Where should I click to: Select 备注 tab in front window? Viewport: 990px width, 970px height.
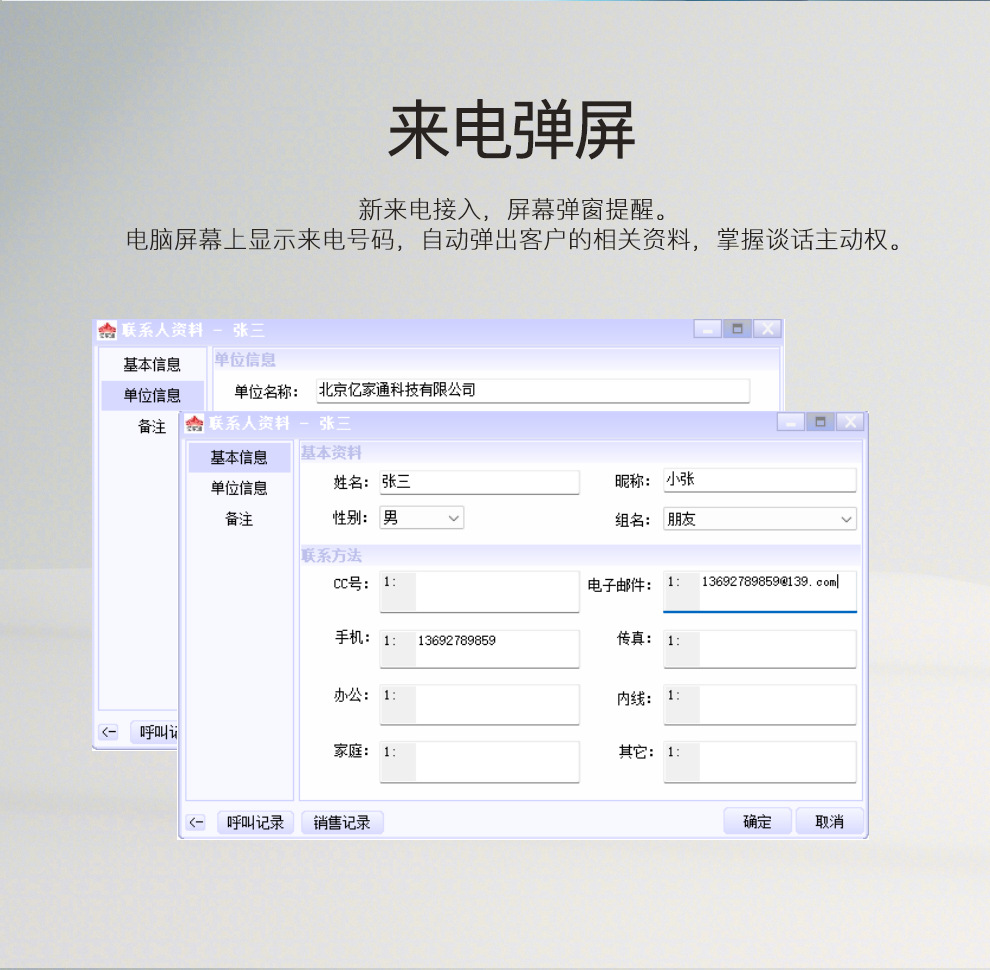[239, 518]
